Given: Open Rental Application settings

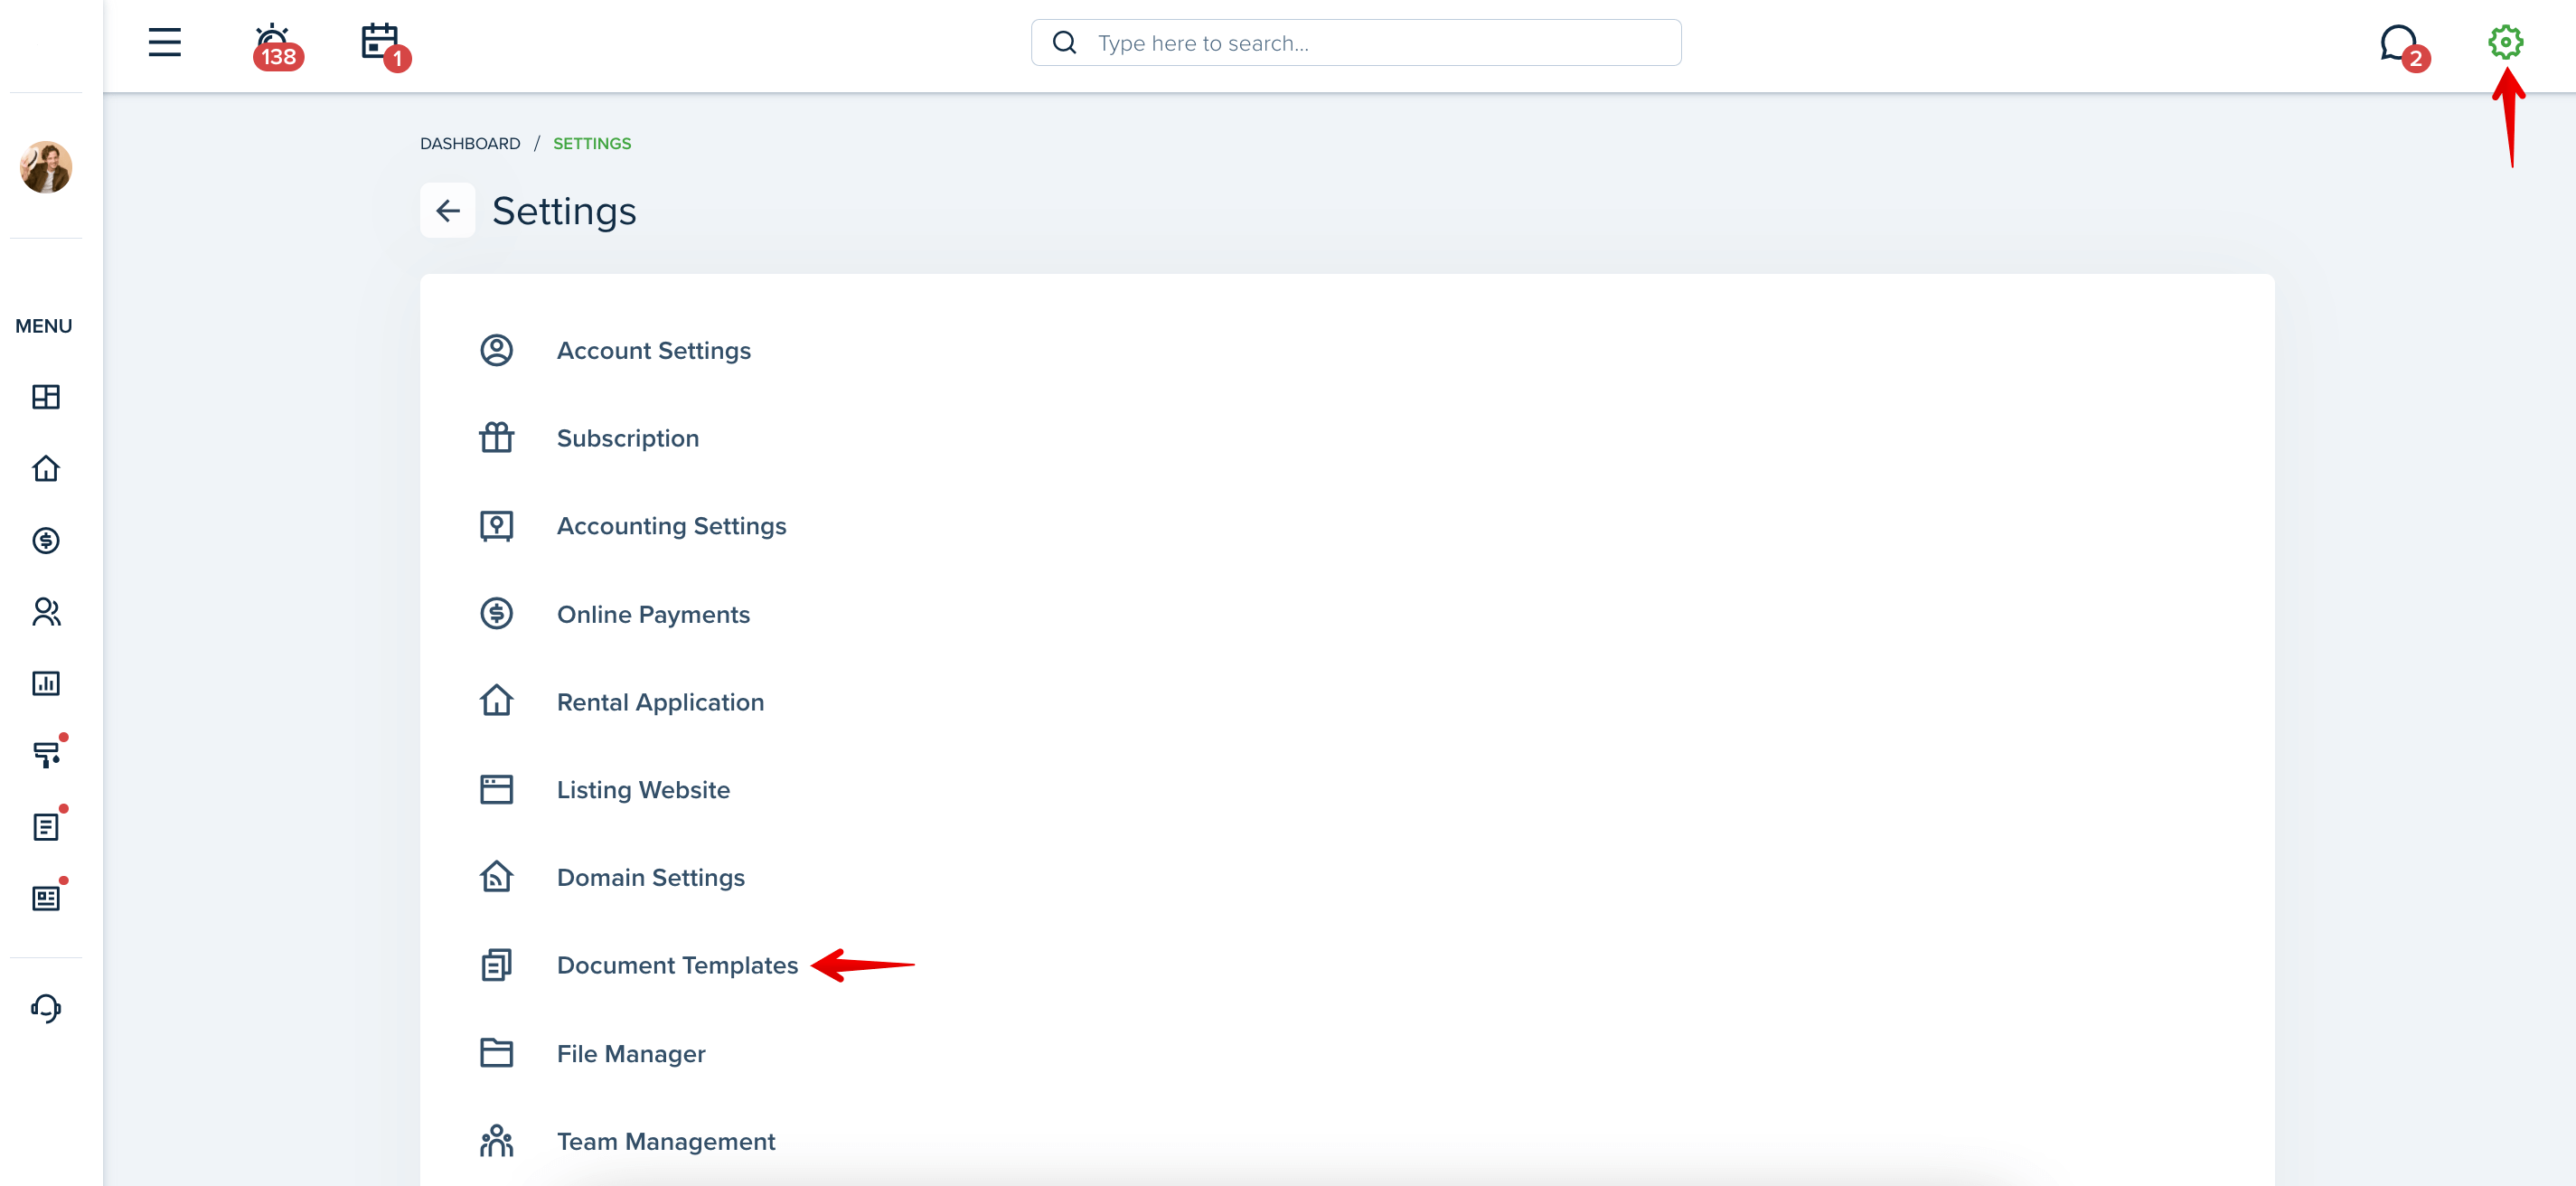Looking at the screenshot, I should [660, 702].
